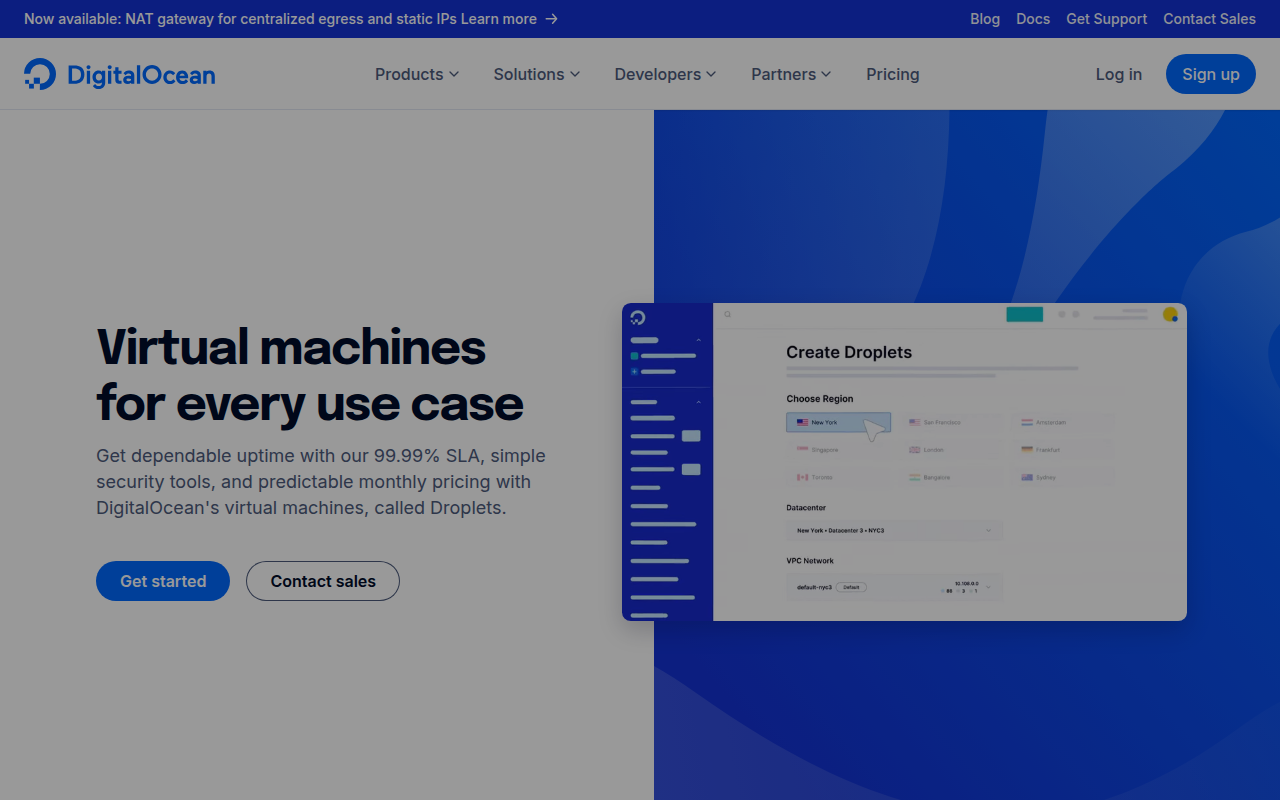
Task: Open the Docs link in top bar
Action: click(x=1033, y=19)
